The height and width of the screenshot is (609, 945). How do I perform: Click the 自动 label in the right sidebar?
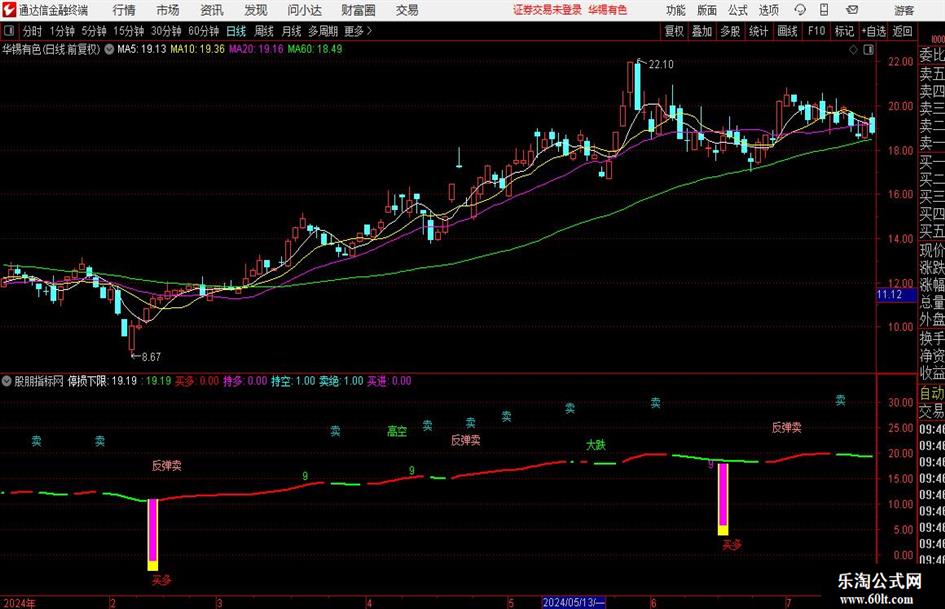pyautogui.click(x=932, y=393)
